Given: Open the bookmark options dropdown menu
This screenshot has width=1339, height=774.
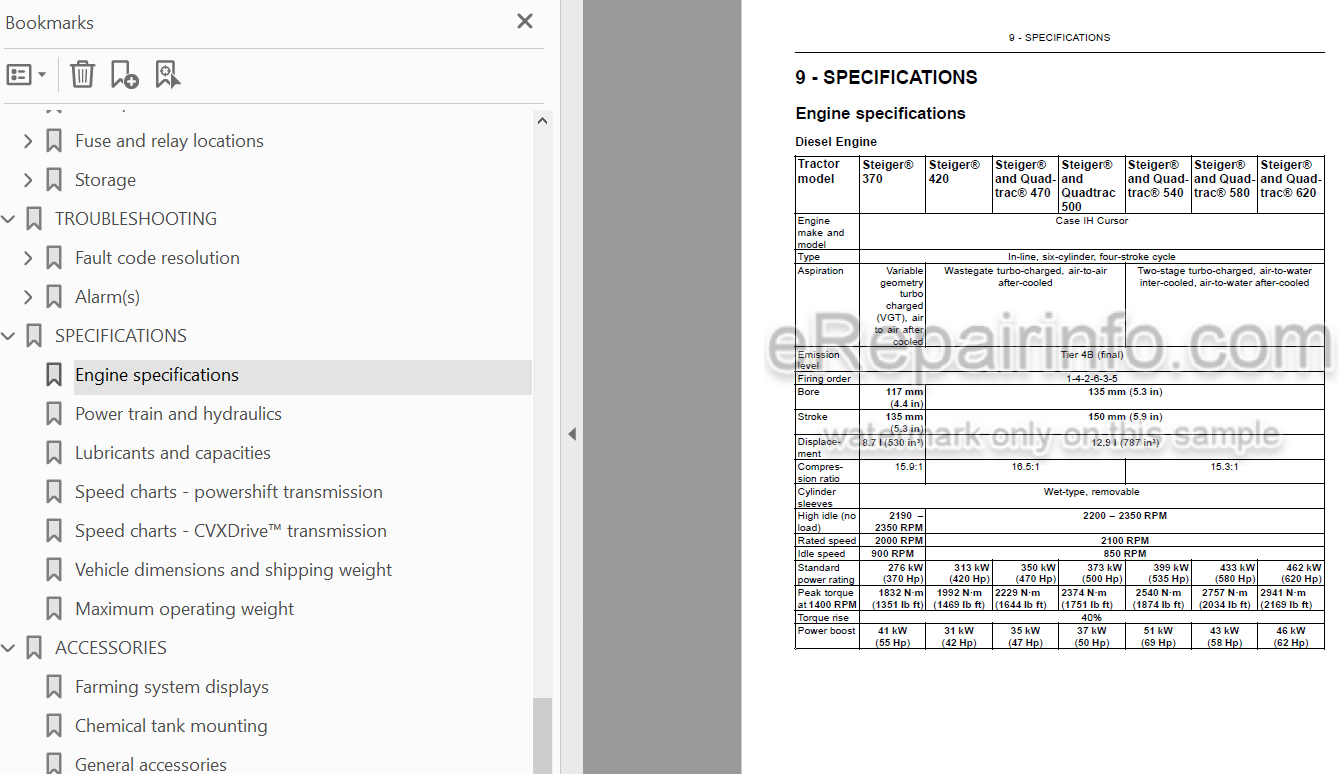Looking at the screenshot, I should click(27, 74).
